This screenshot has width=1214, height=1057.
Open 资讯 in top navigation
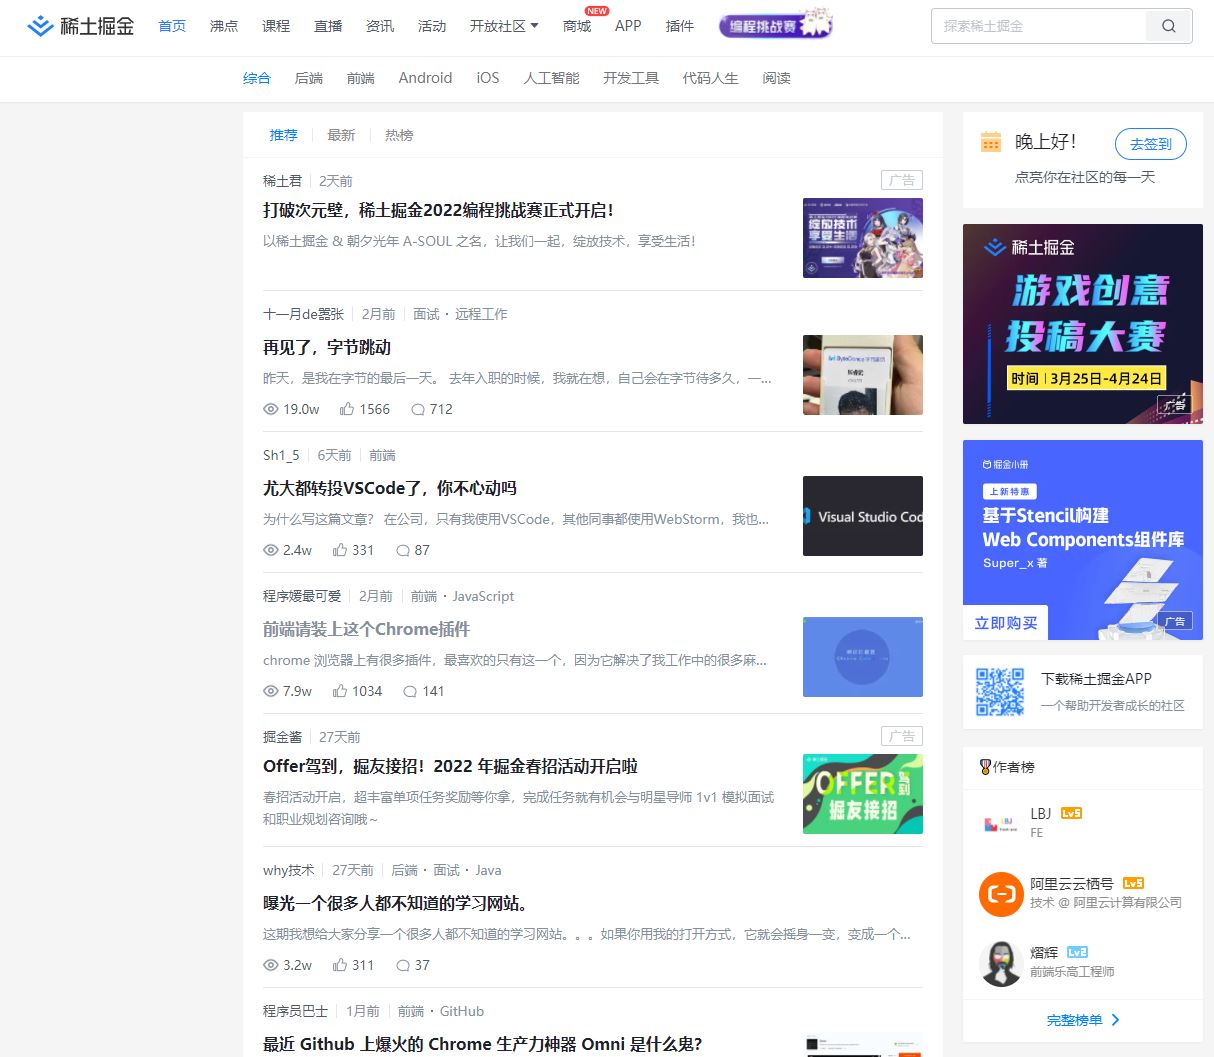[380, 26]
